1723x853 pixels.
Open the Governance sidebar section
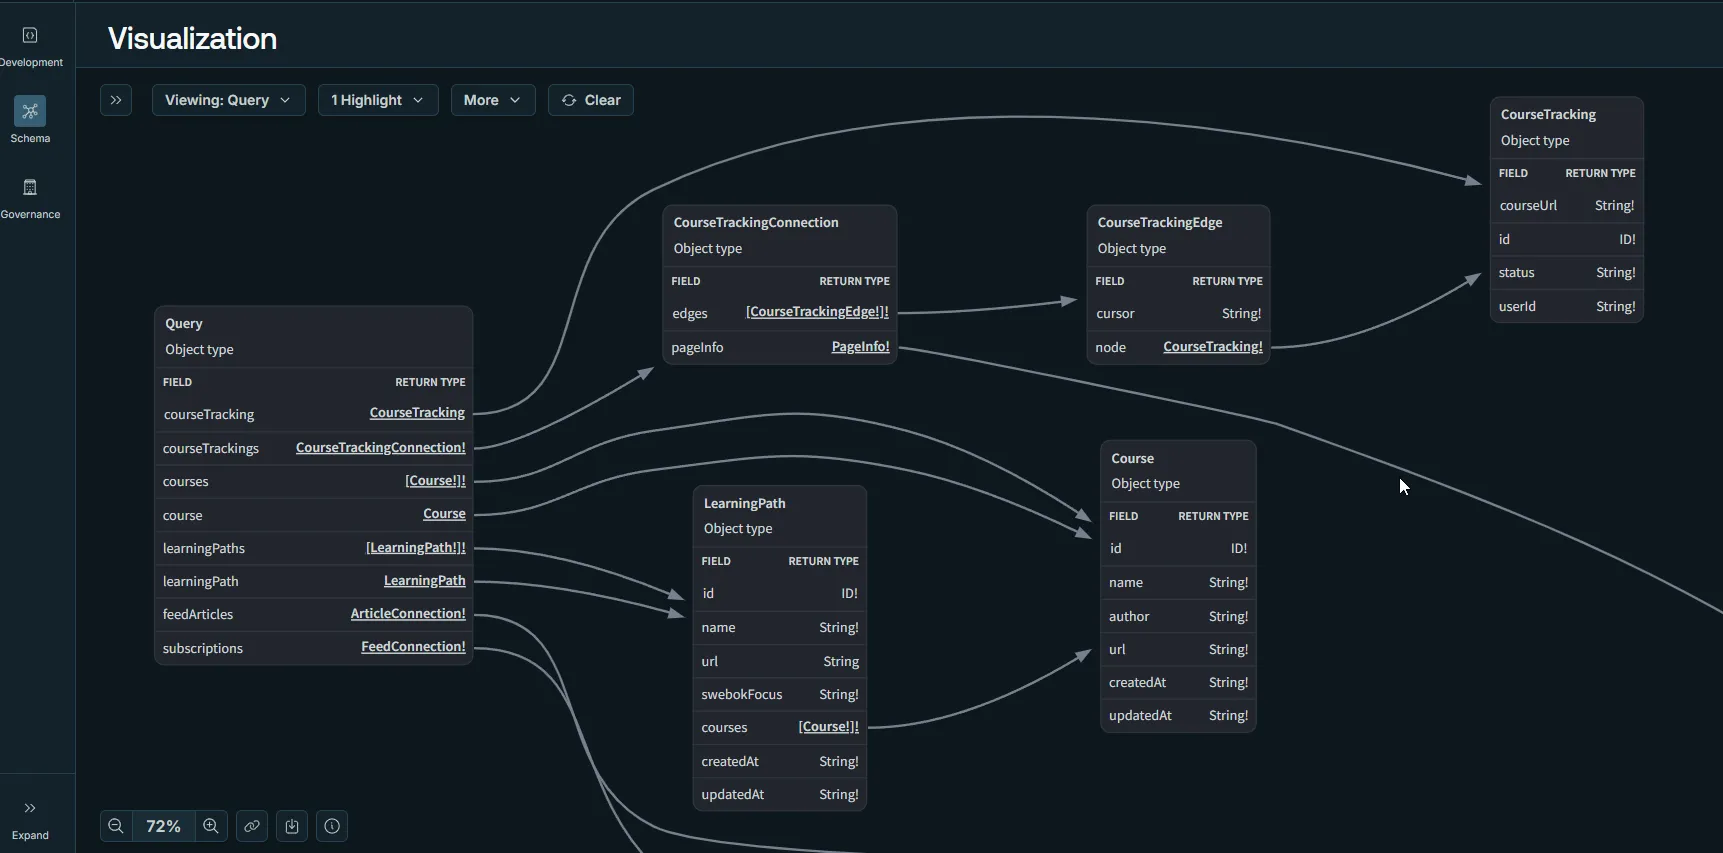[x=30, y=198]
